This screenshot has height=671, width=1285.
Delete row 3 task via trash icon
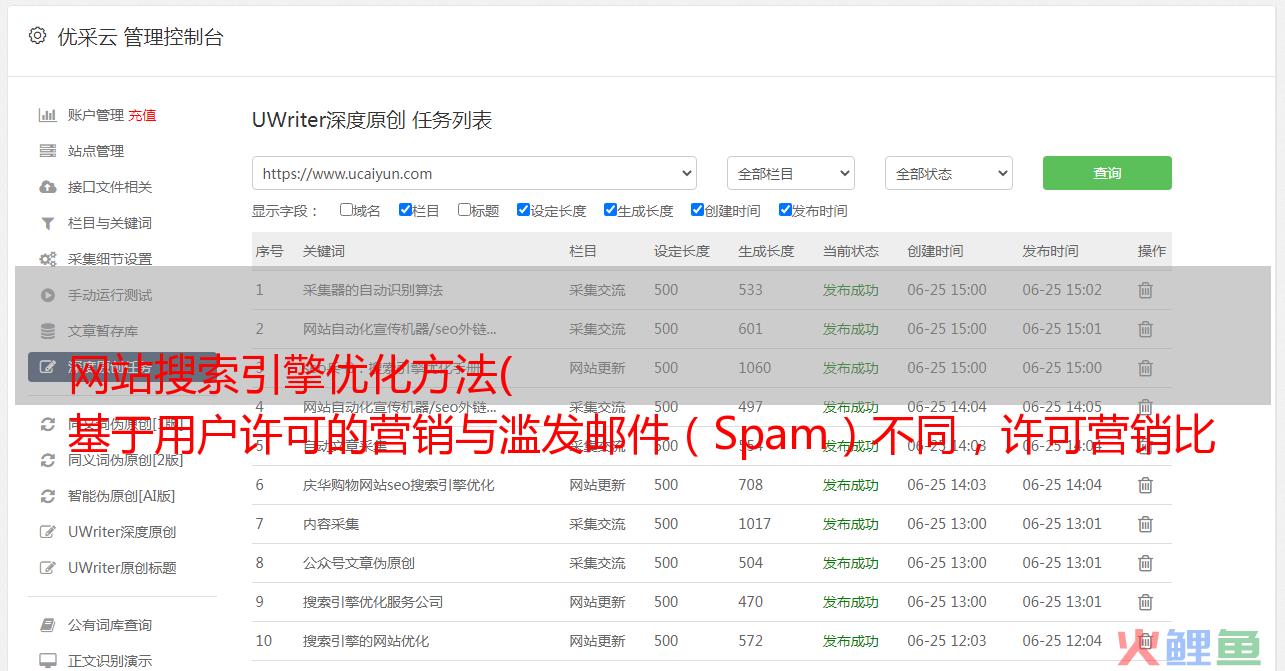point(1145,368)
